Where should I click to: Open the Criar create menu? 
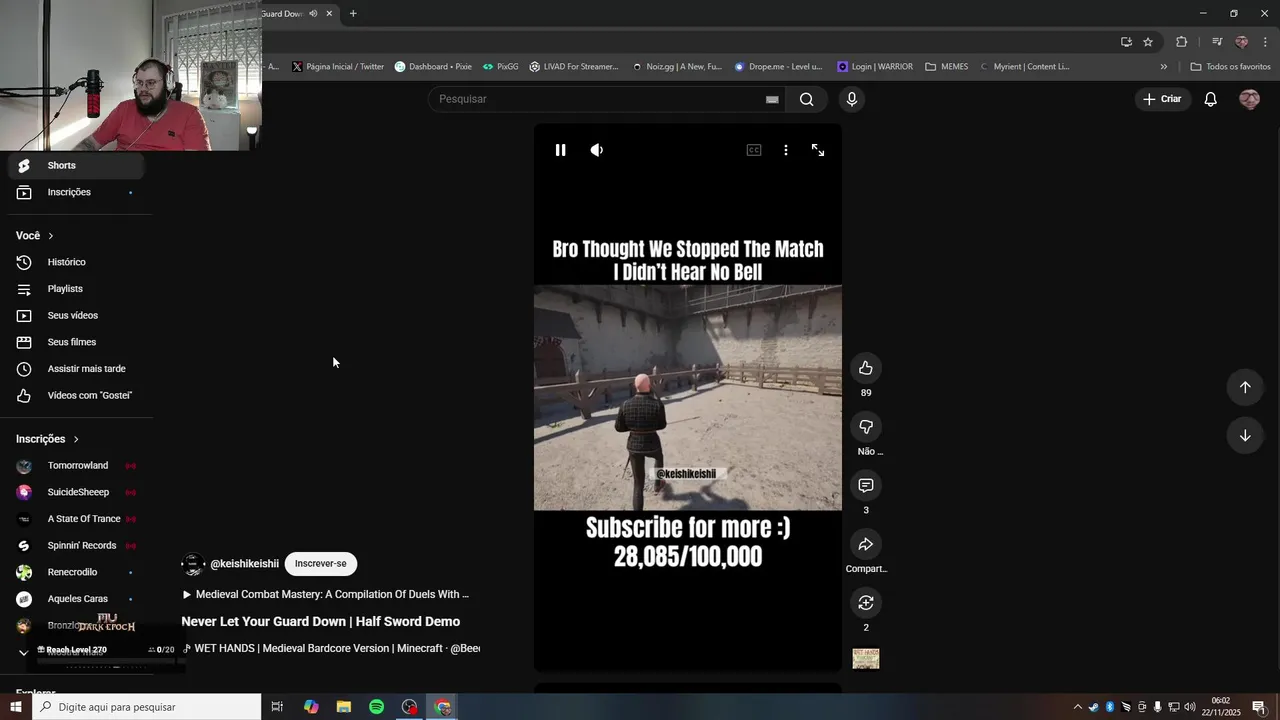tap(1162, 99)
